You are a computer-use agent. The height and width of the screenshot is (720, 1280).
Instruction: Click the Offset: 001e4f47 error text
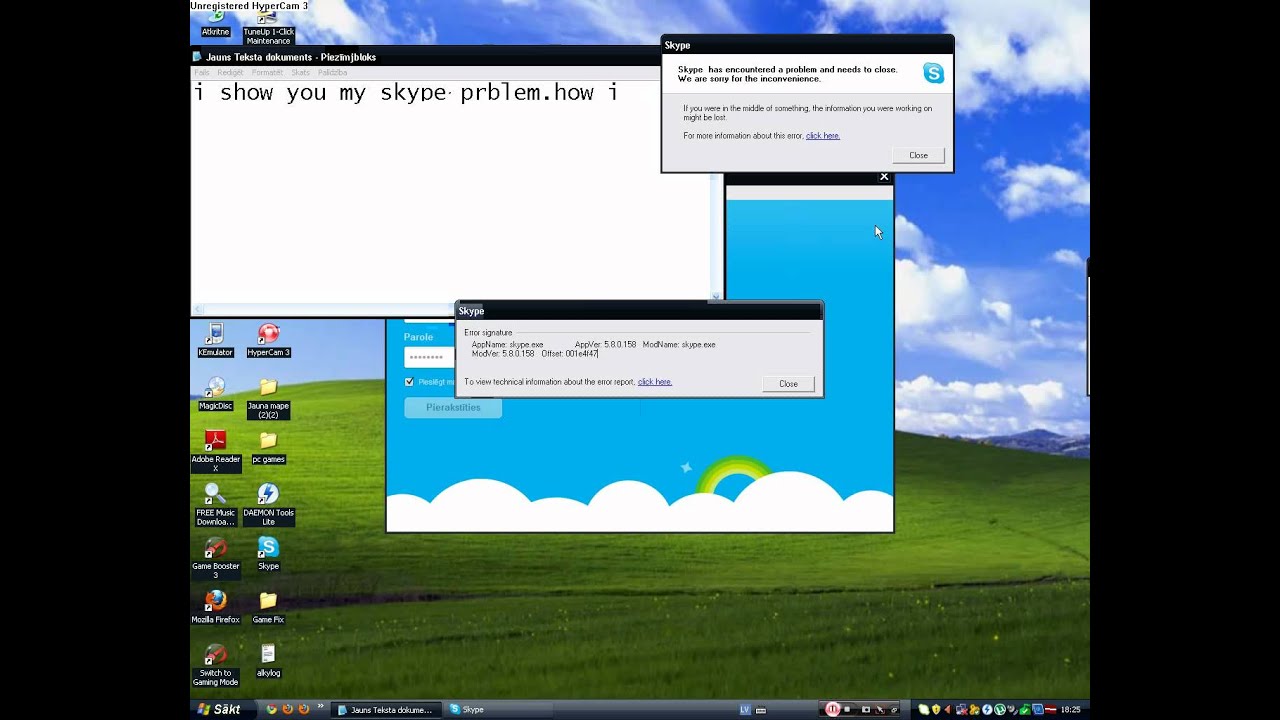pyautogui.click(x=570, y=353)
